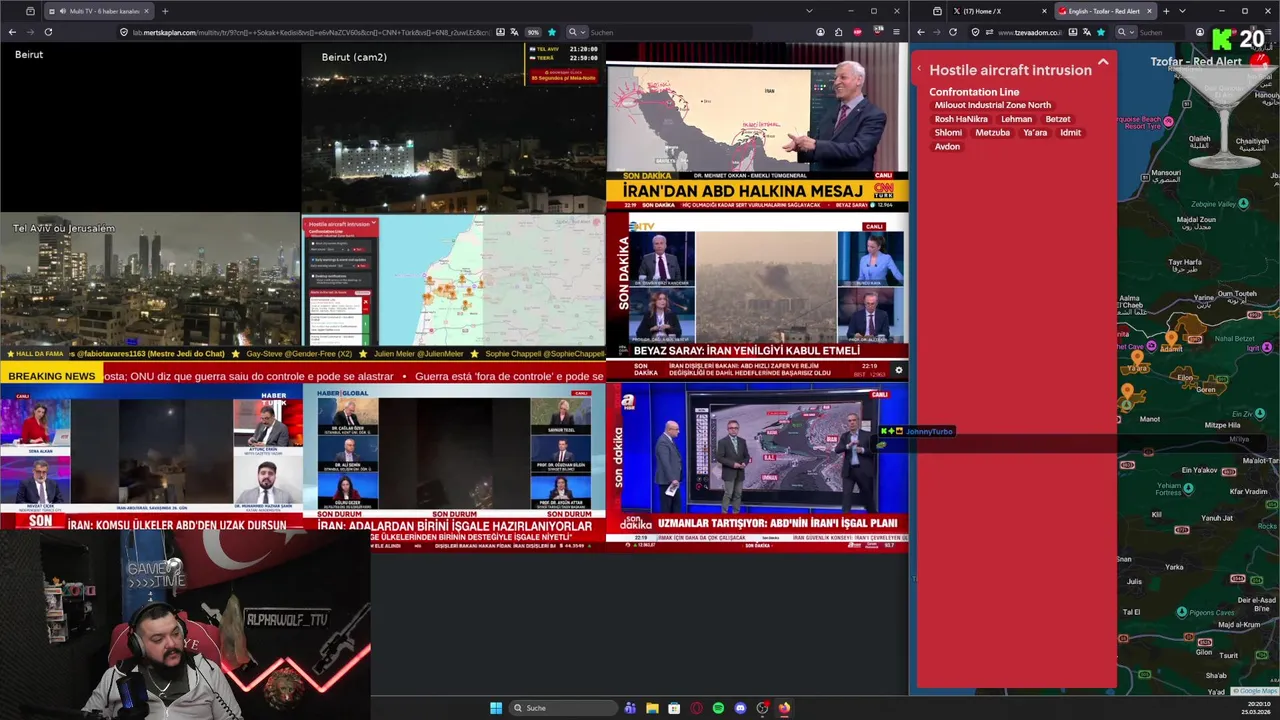Open a new tab in the Multi TV window
The image size is (1280, 720).
[165, 11]
